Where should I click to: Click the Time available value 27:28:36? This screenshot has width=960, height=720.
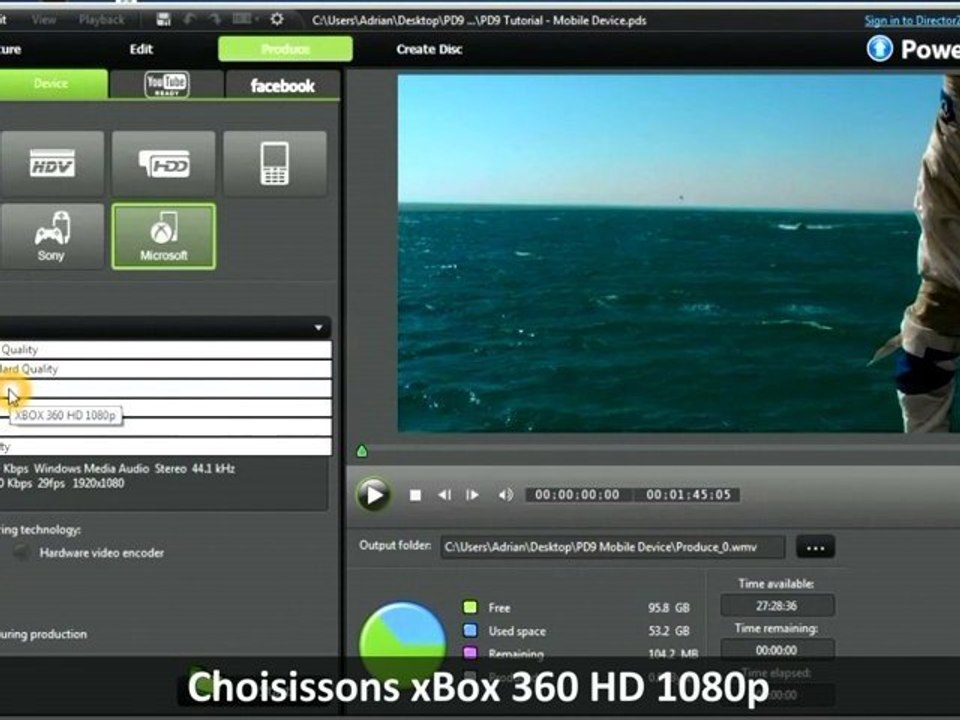click(x=776, y=606)
